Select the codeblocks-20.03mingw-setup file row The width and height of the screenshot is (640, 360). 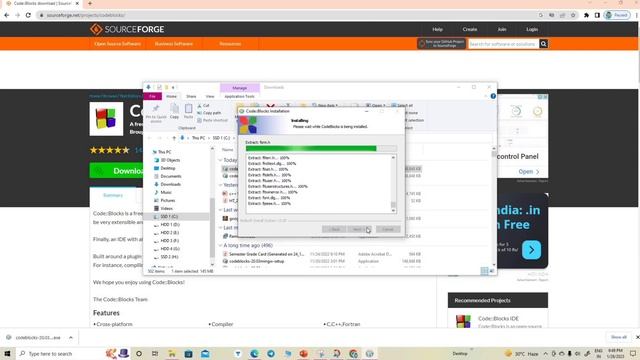[x=322, y=261]
